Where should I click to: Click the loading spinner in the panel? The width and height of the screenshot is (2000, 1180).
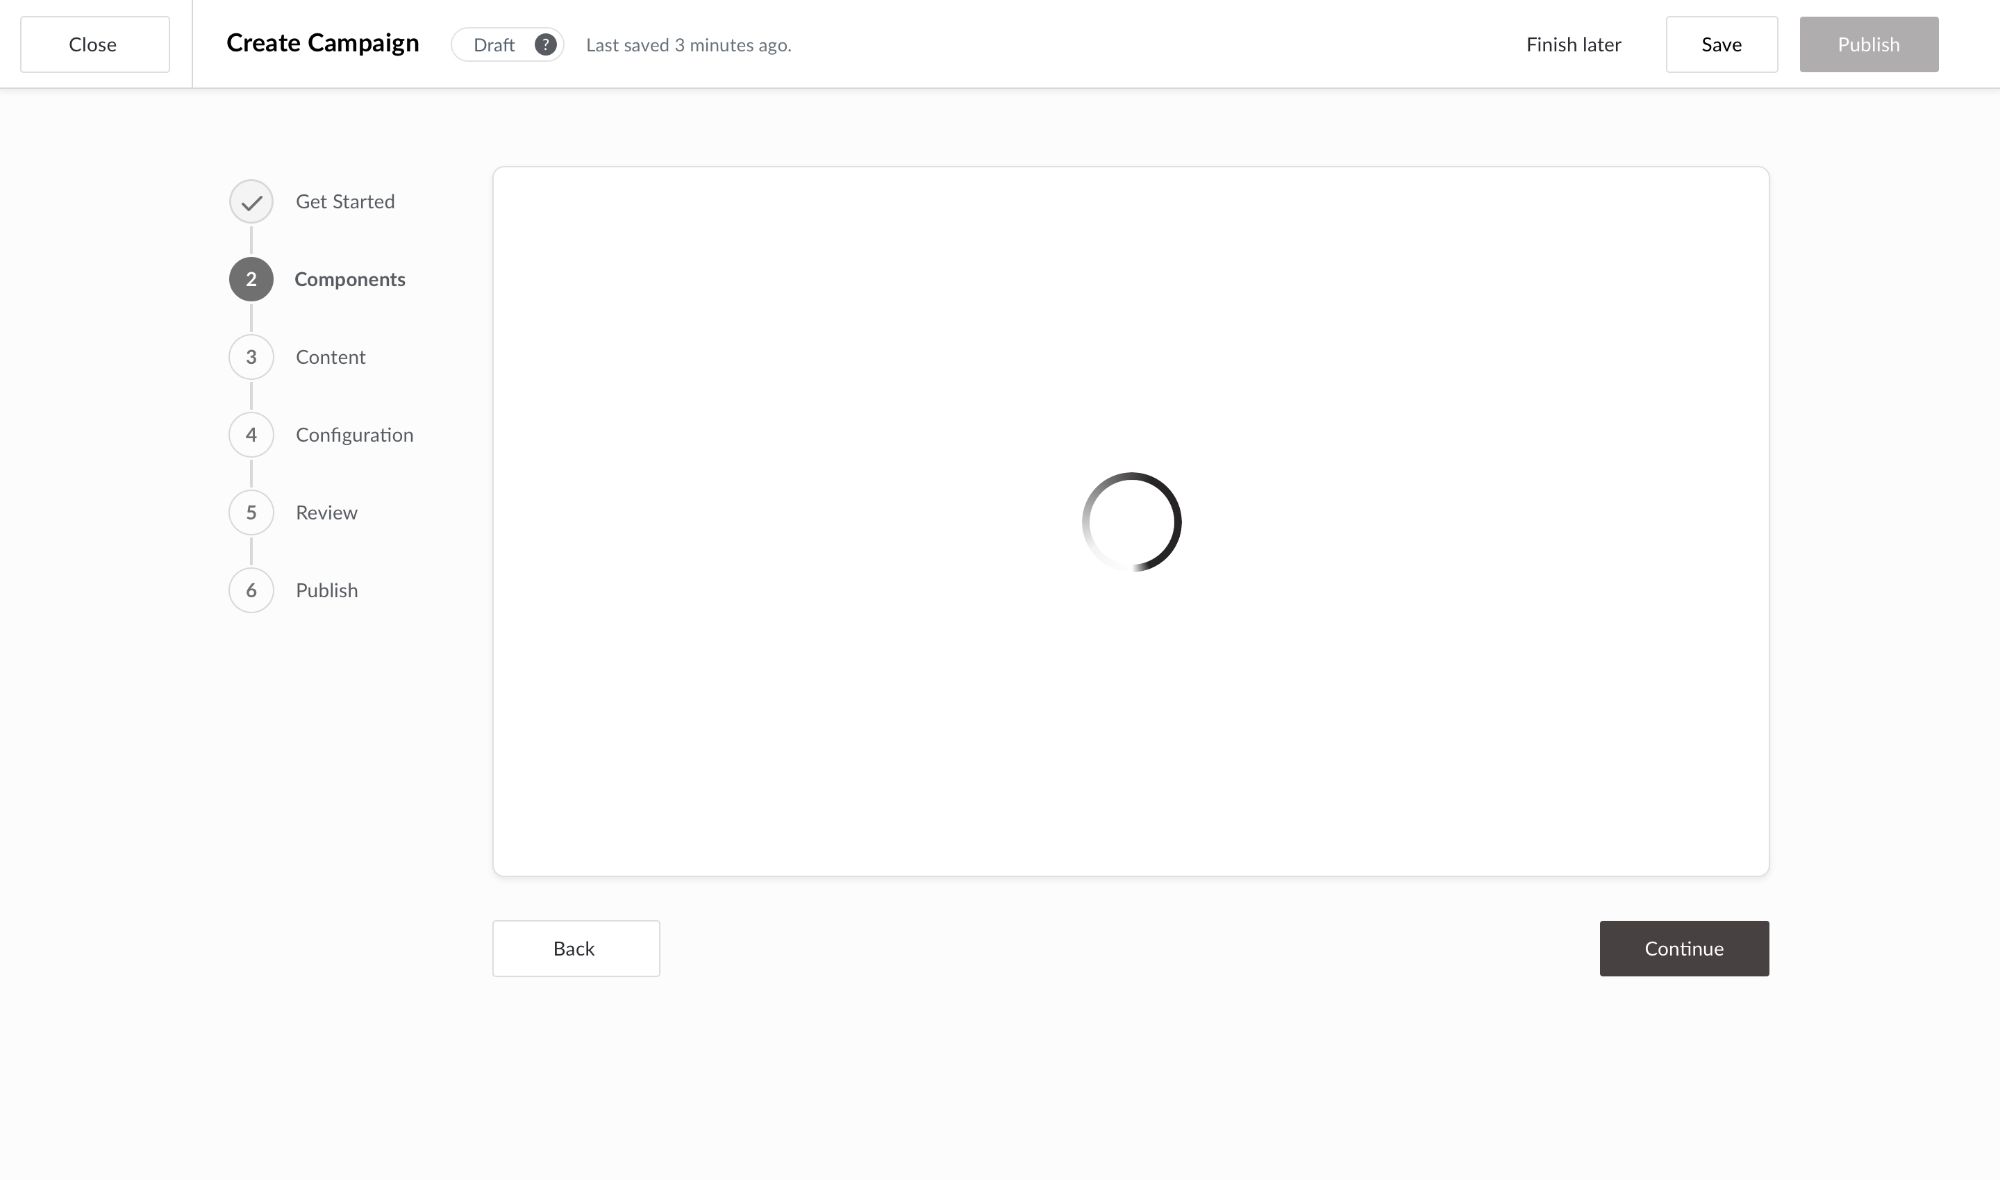pyautogui.click(x=1131, y=522)
